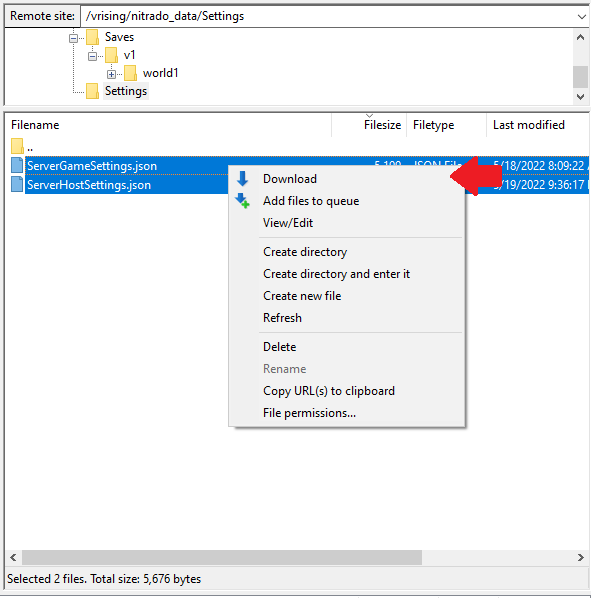
Task: Click the 5/18/2022 8:09:22 modified date
Action: 541,166
